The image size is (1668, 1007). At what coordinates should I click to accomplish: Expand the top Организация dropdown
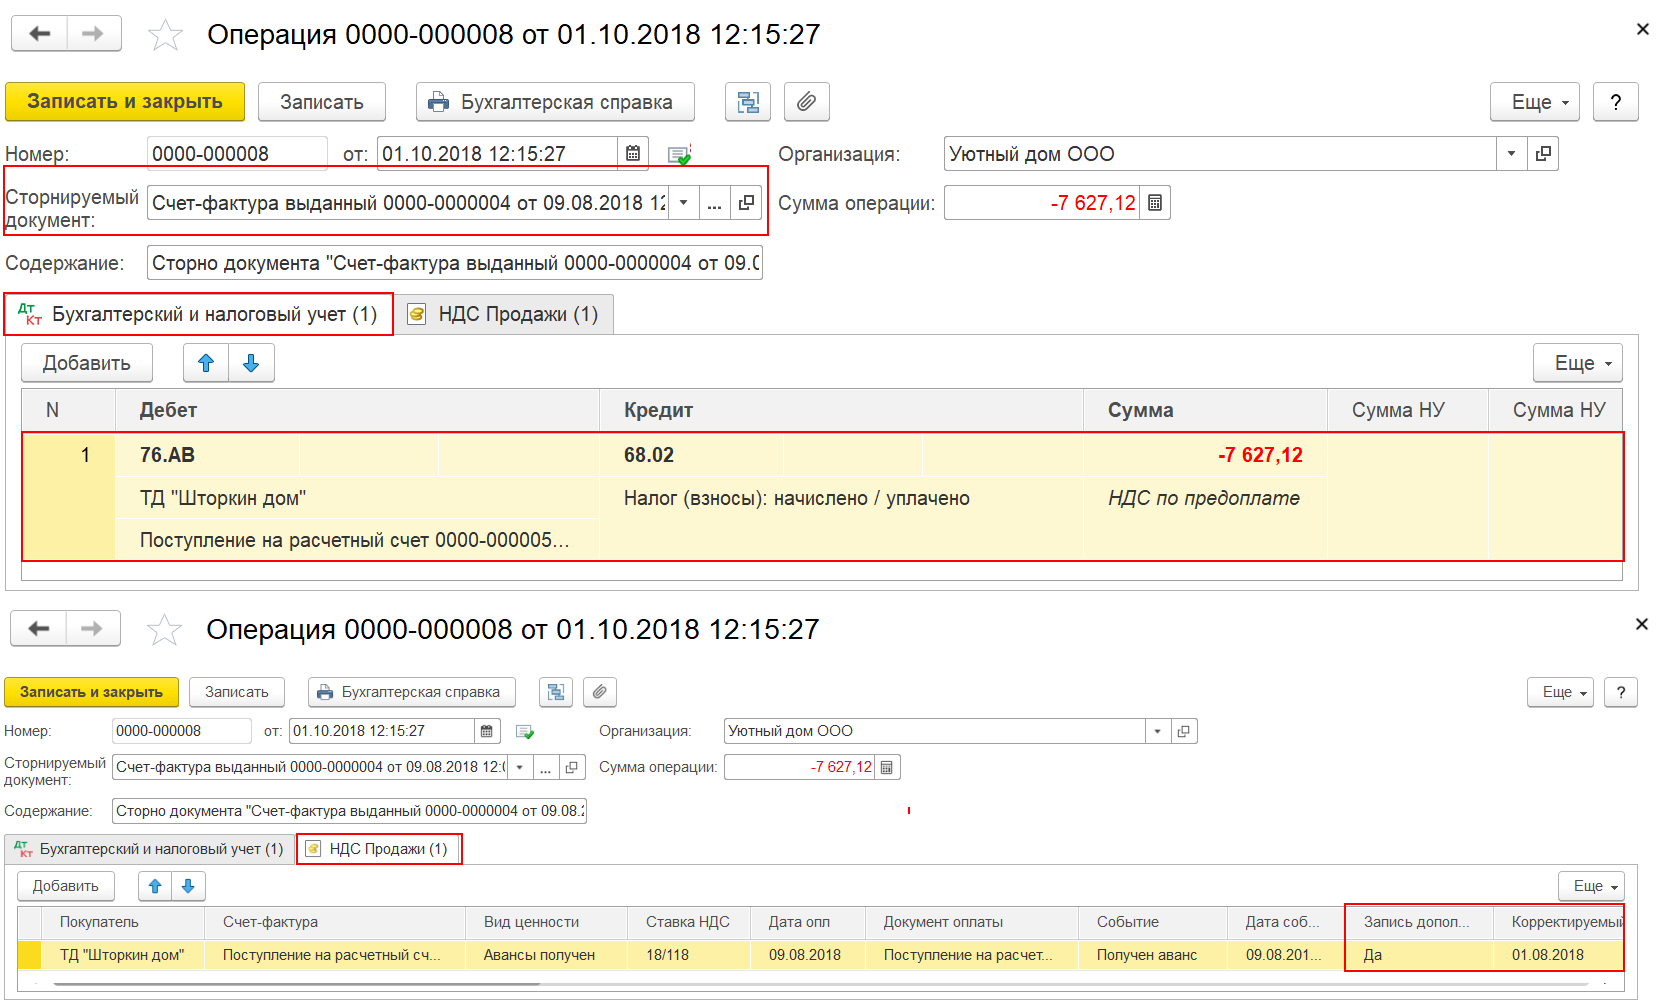tap(1511, 154)
